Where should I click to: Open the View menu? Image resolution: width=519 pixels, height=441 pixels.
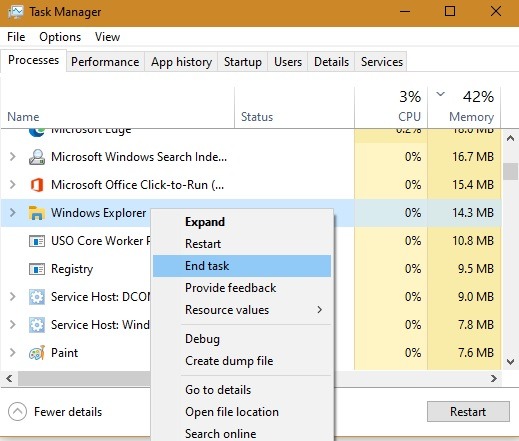(107, 37)
